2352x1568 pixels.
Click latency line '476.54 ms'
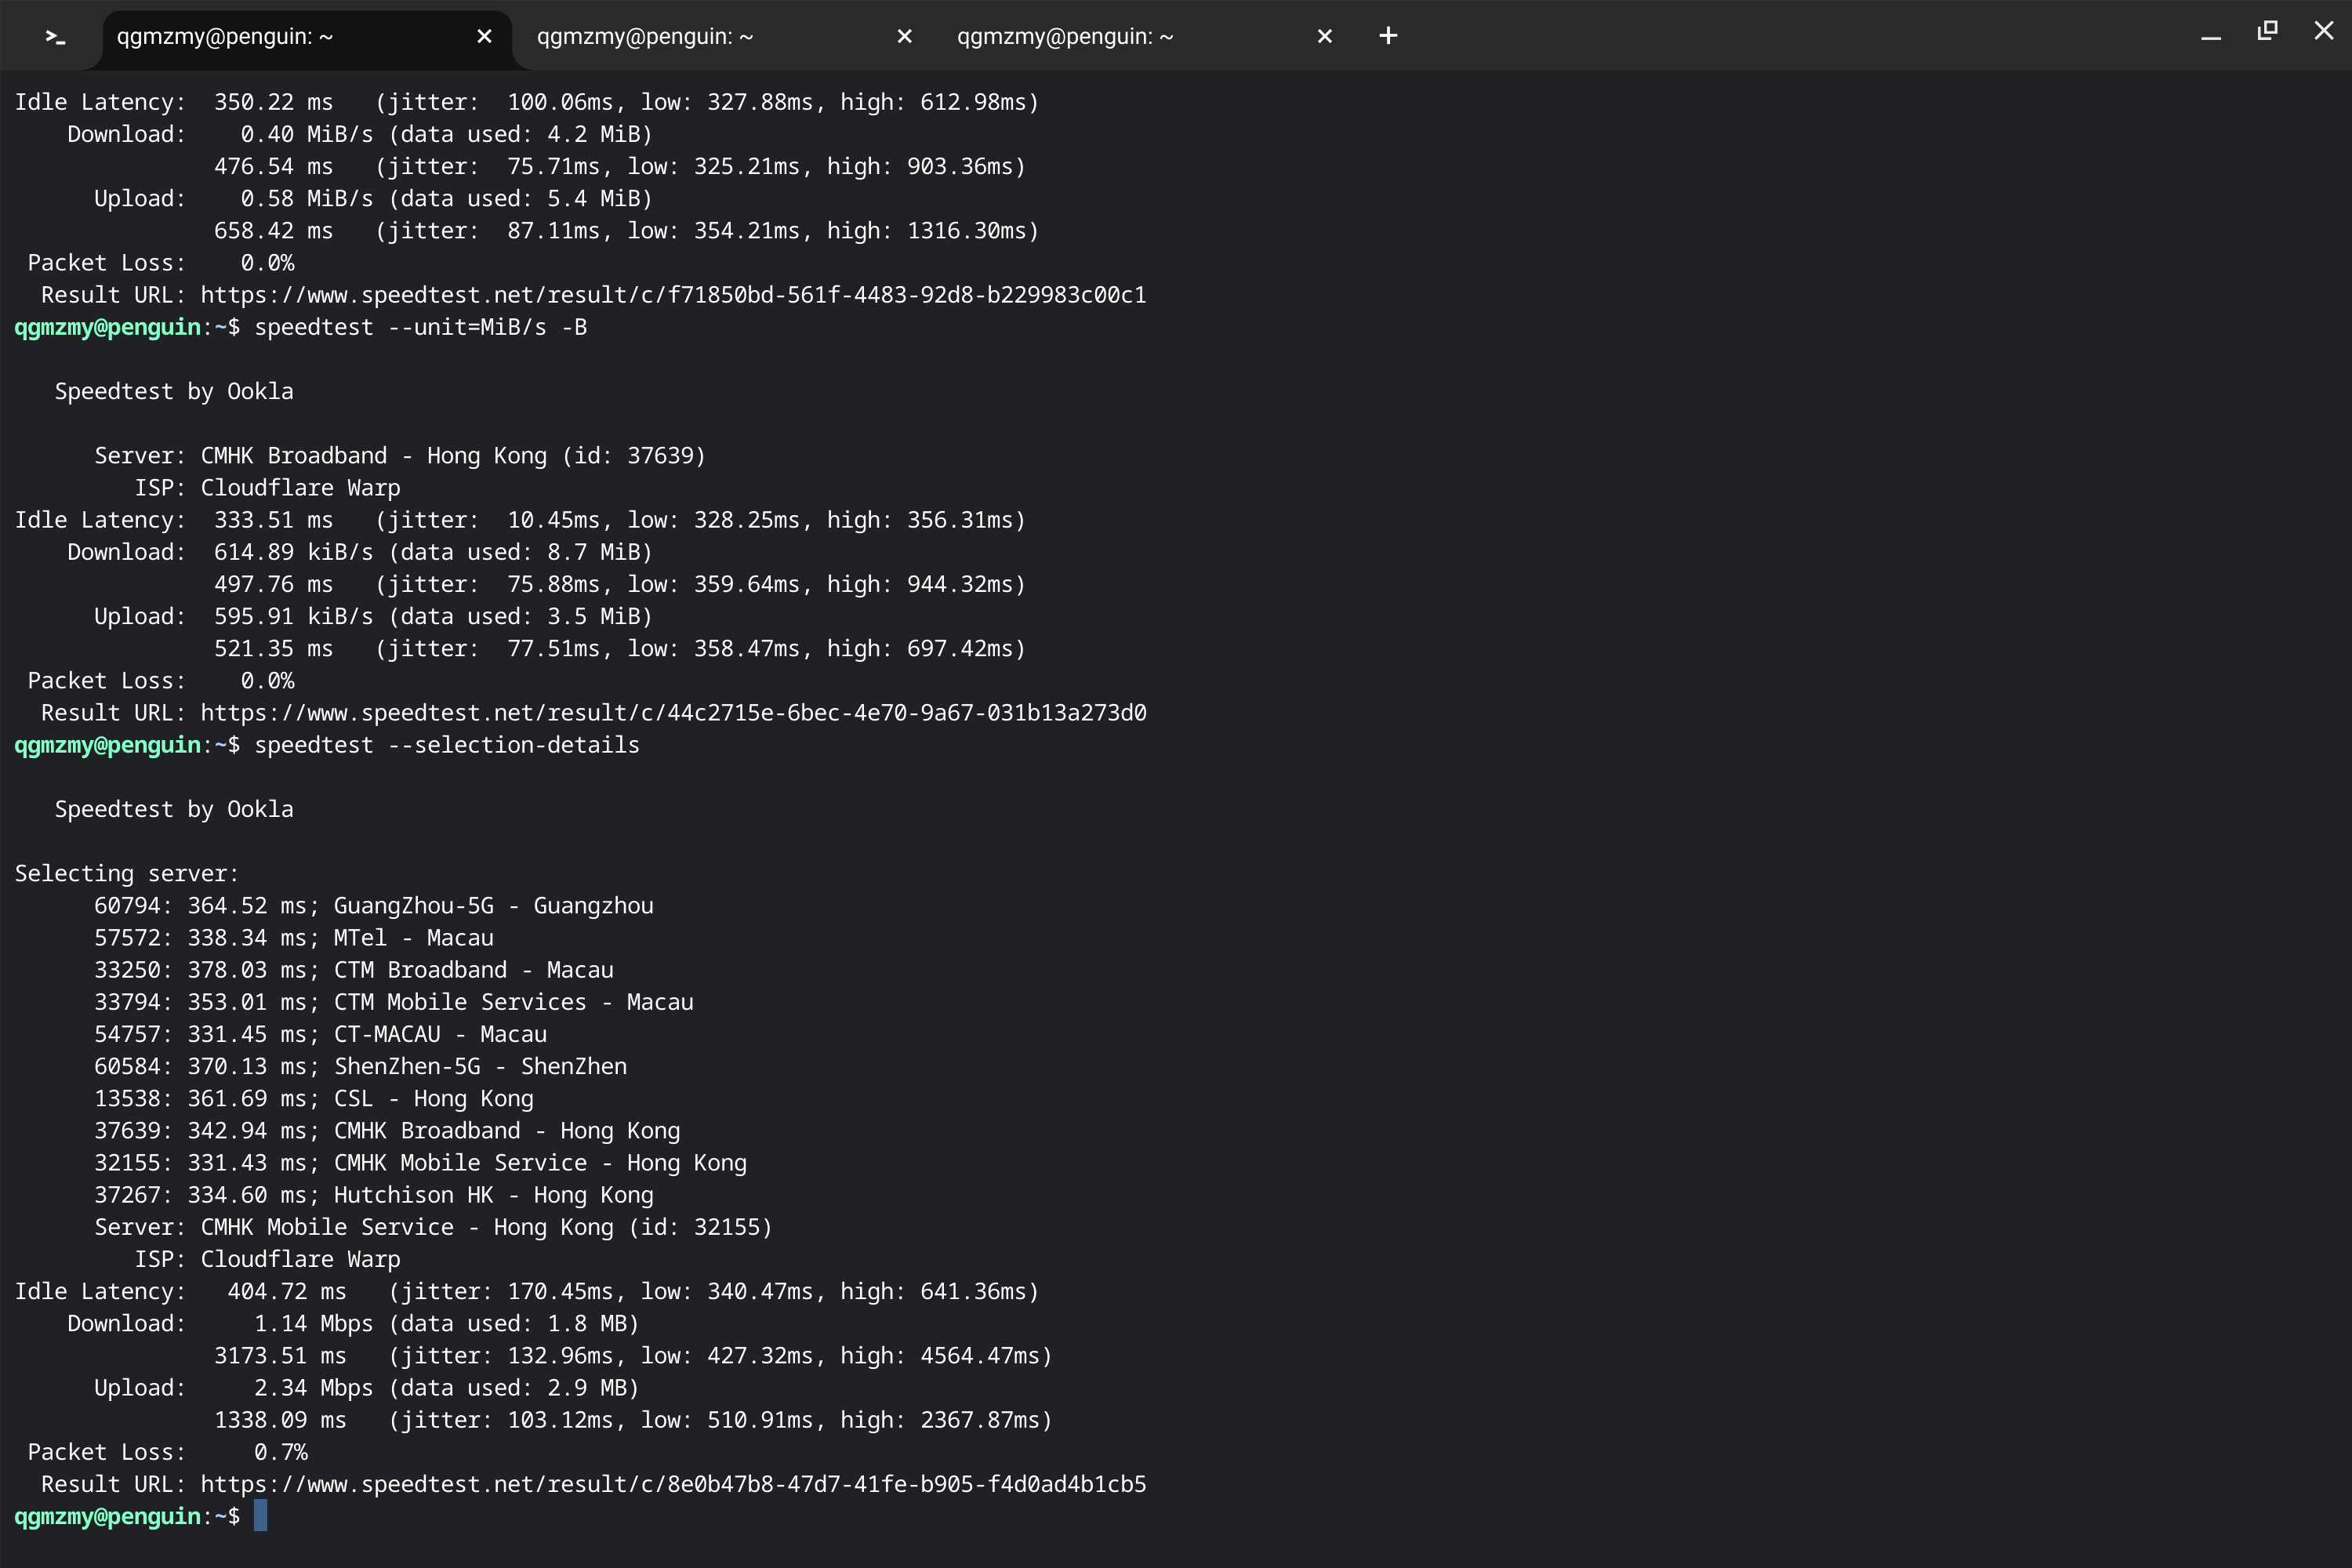[620, 166]
